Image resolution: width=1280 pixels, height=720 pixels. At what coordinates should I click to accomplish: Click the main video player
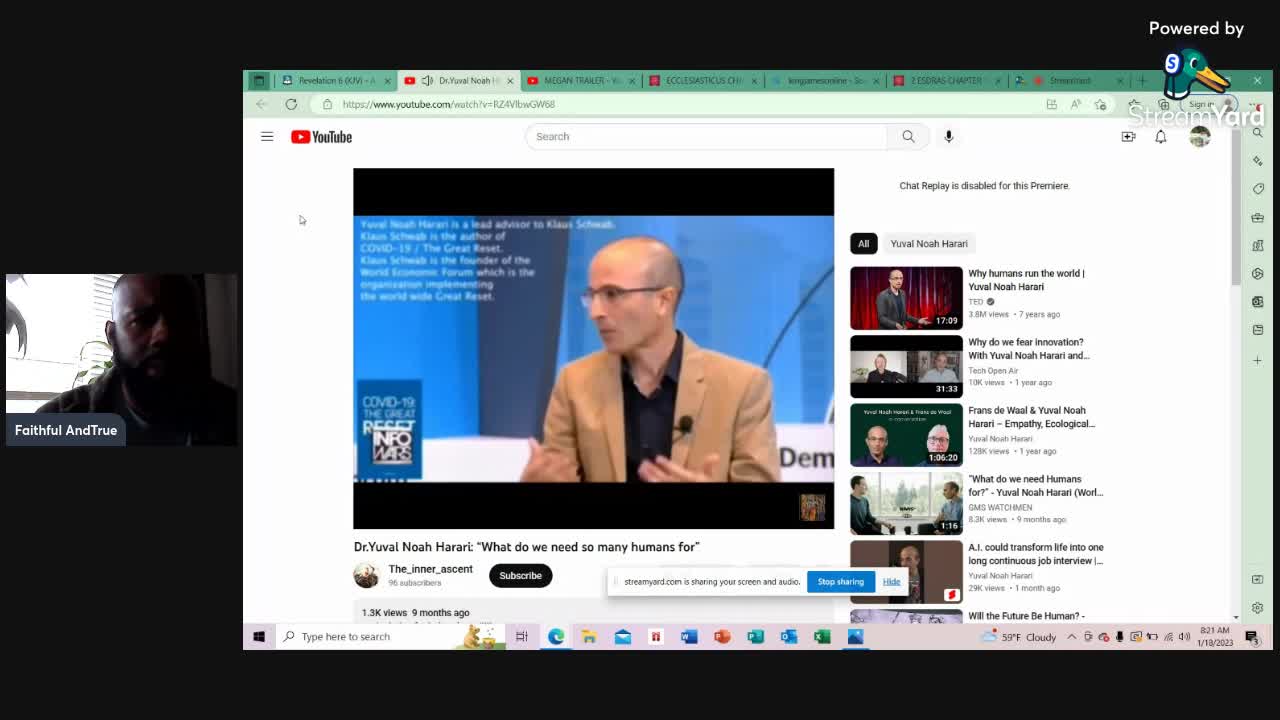pos(593,348)
